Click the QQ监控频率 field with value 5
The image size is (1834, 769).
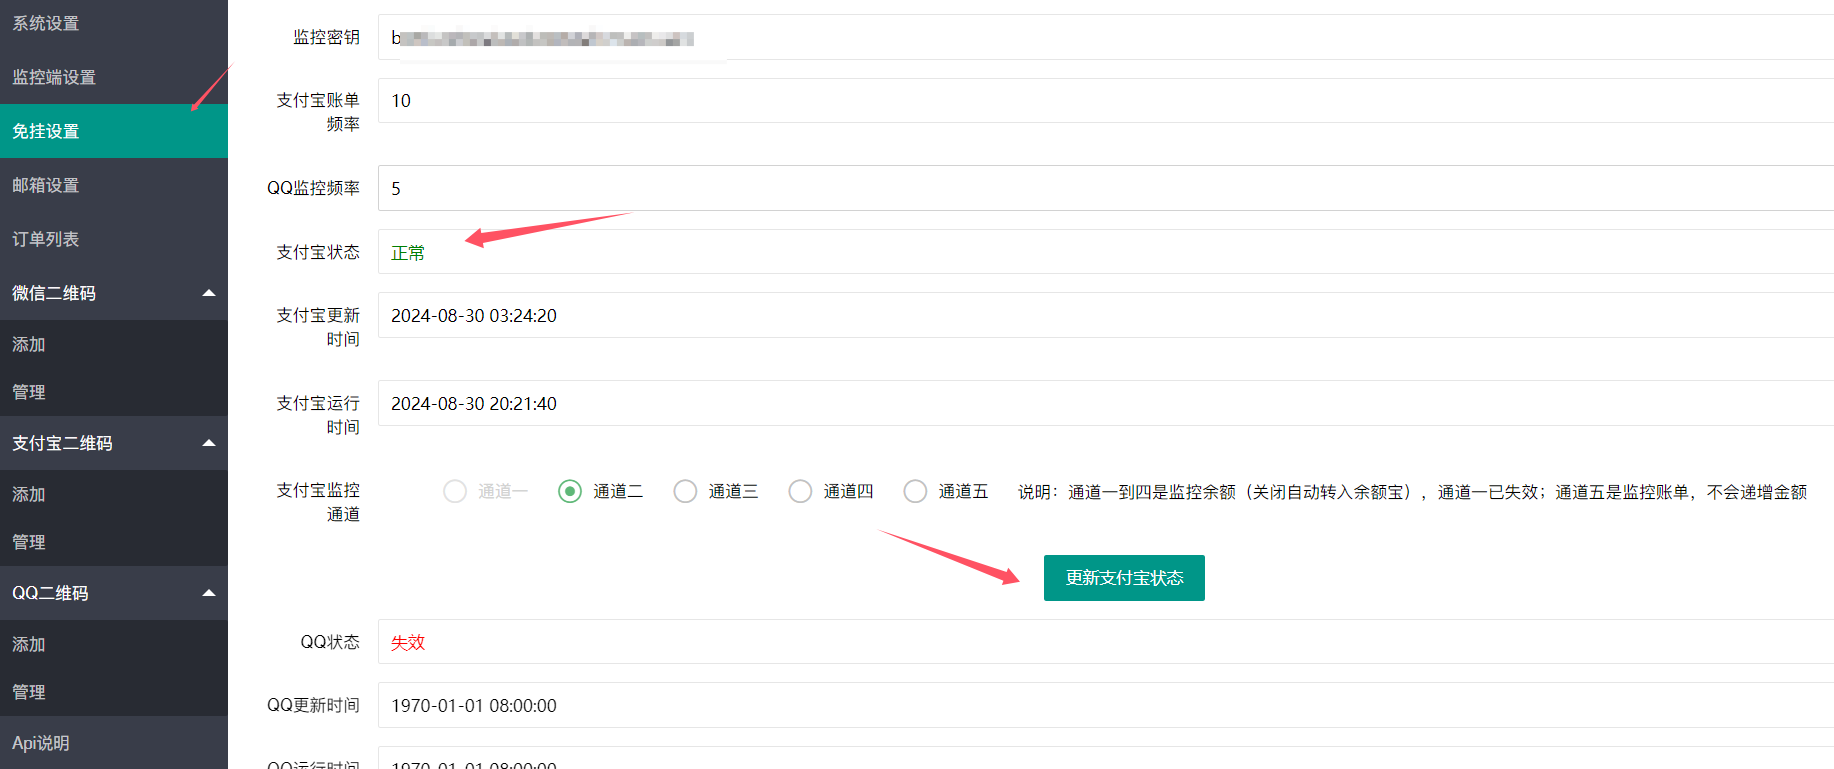tap(1106, 188)
